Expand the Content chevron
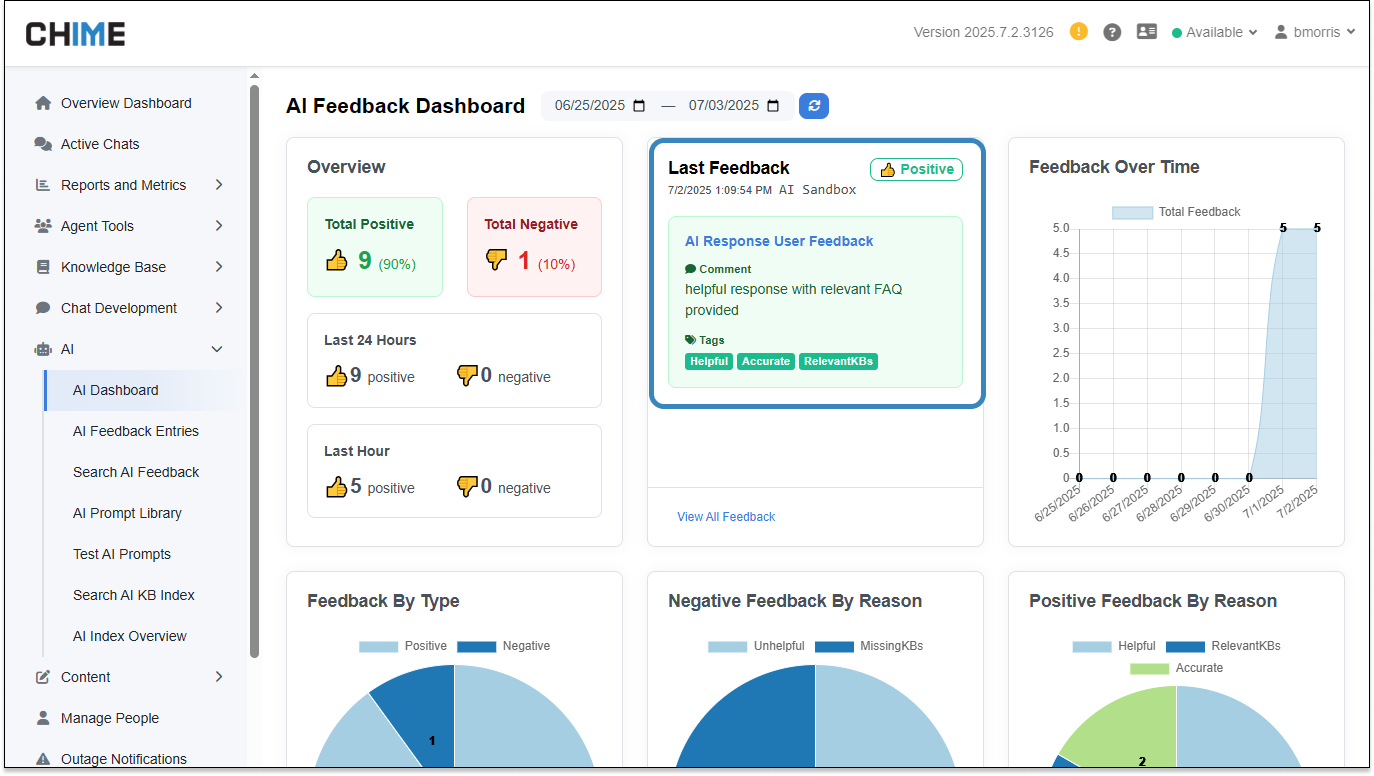Screen dimensions: 1374x776 point(218,677)
